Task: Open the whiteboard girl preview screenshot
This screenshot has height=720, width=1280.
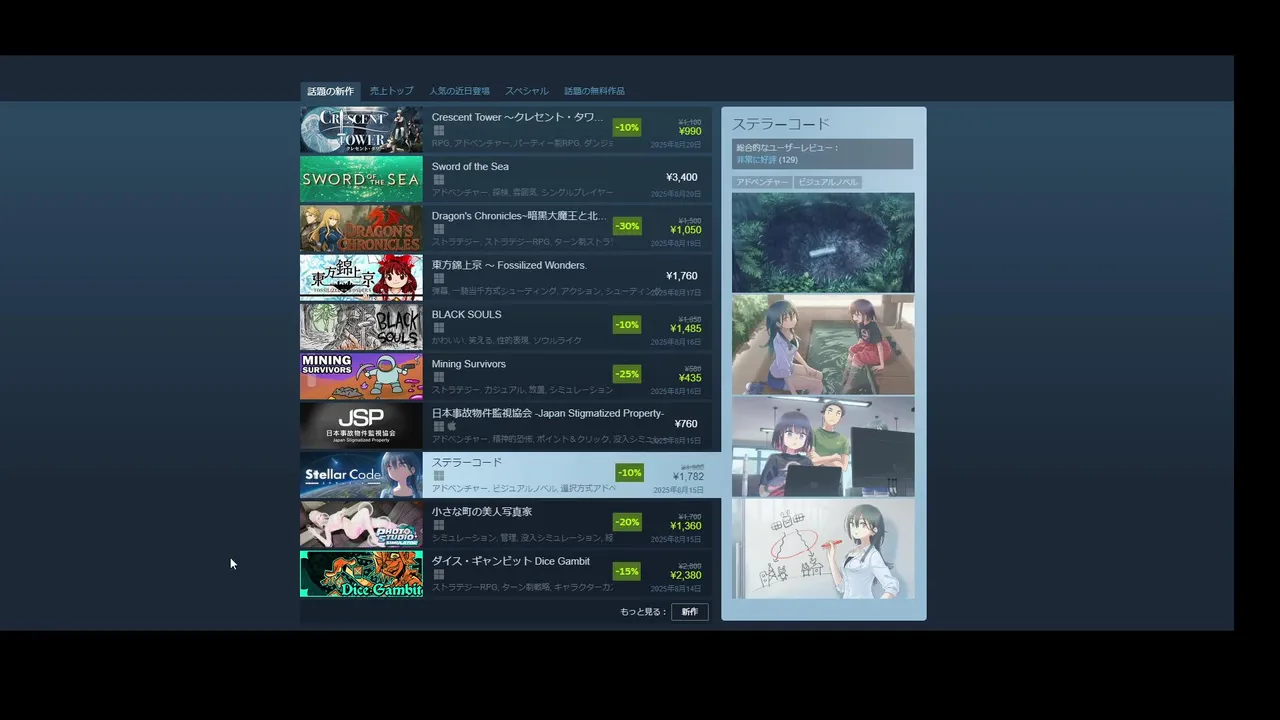Action: click(x=823, y=548)
